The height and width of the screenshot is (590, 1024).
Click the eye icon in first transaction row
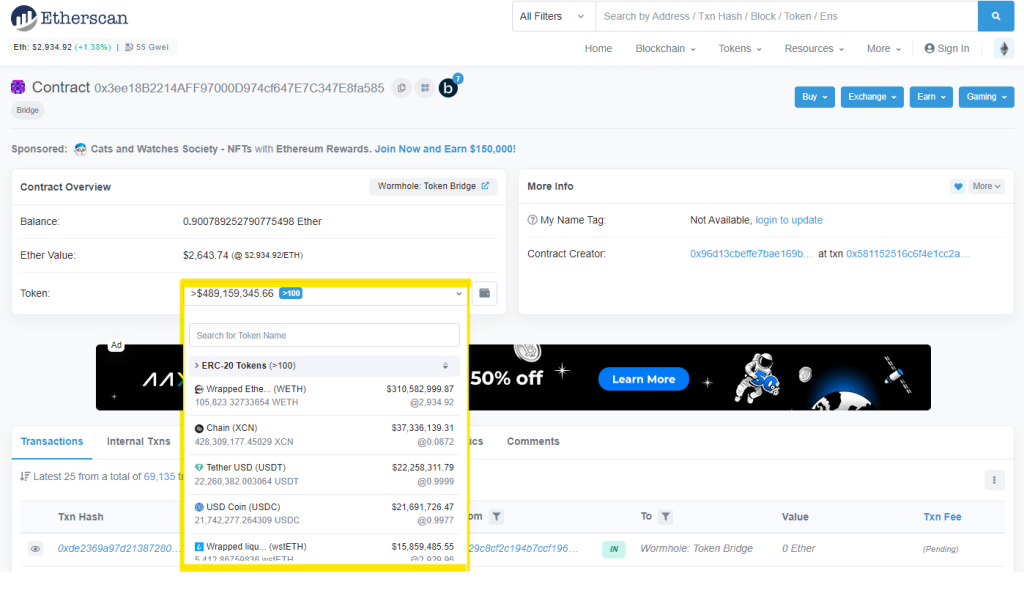(x=35, y=549)
